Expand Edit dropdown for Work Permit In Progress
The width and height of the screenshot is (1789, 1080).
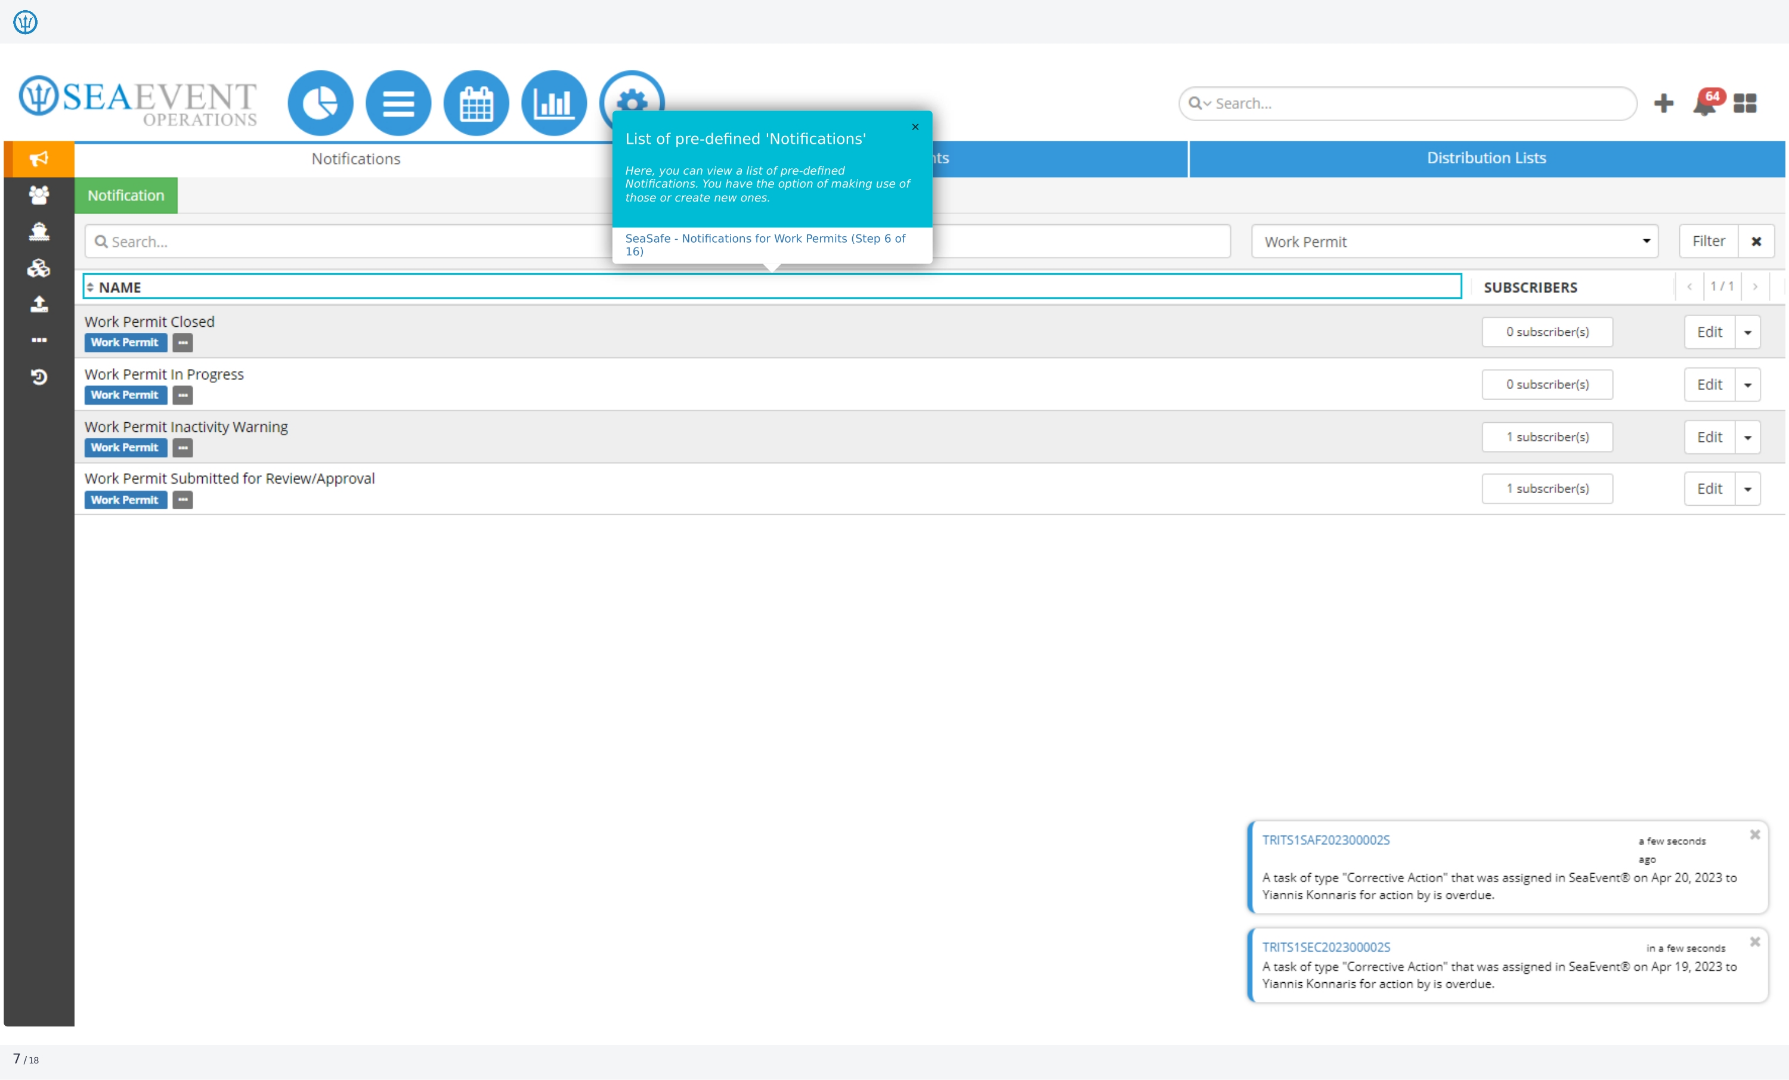[x=1748, y=385]
